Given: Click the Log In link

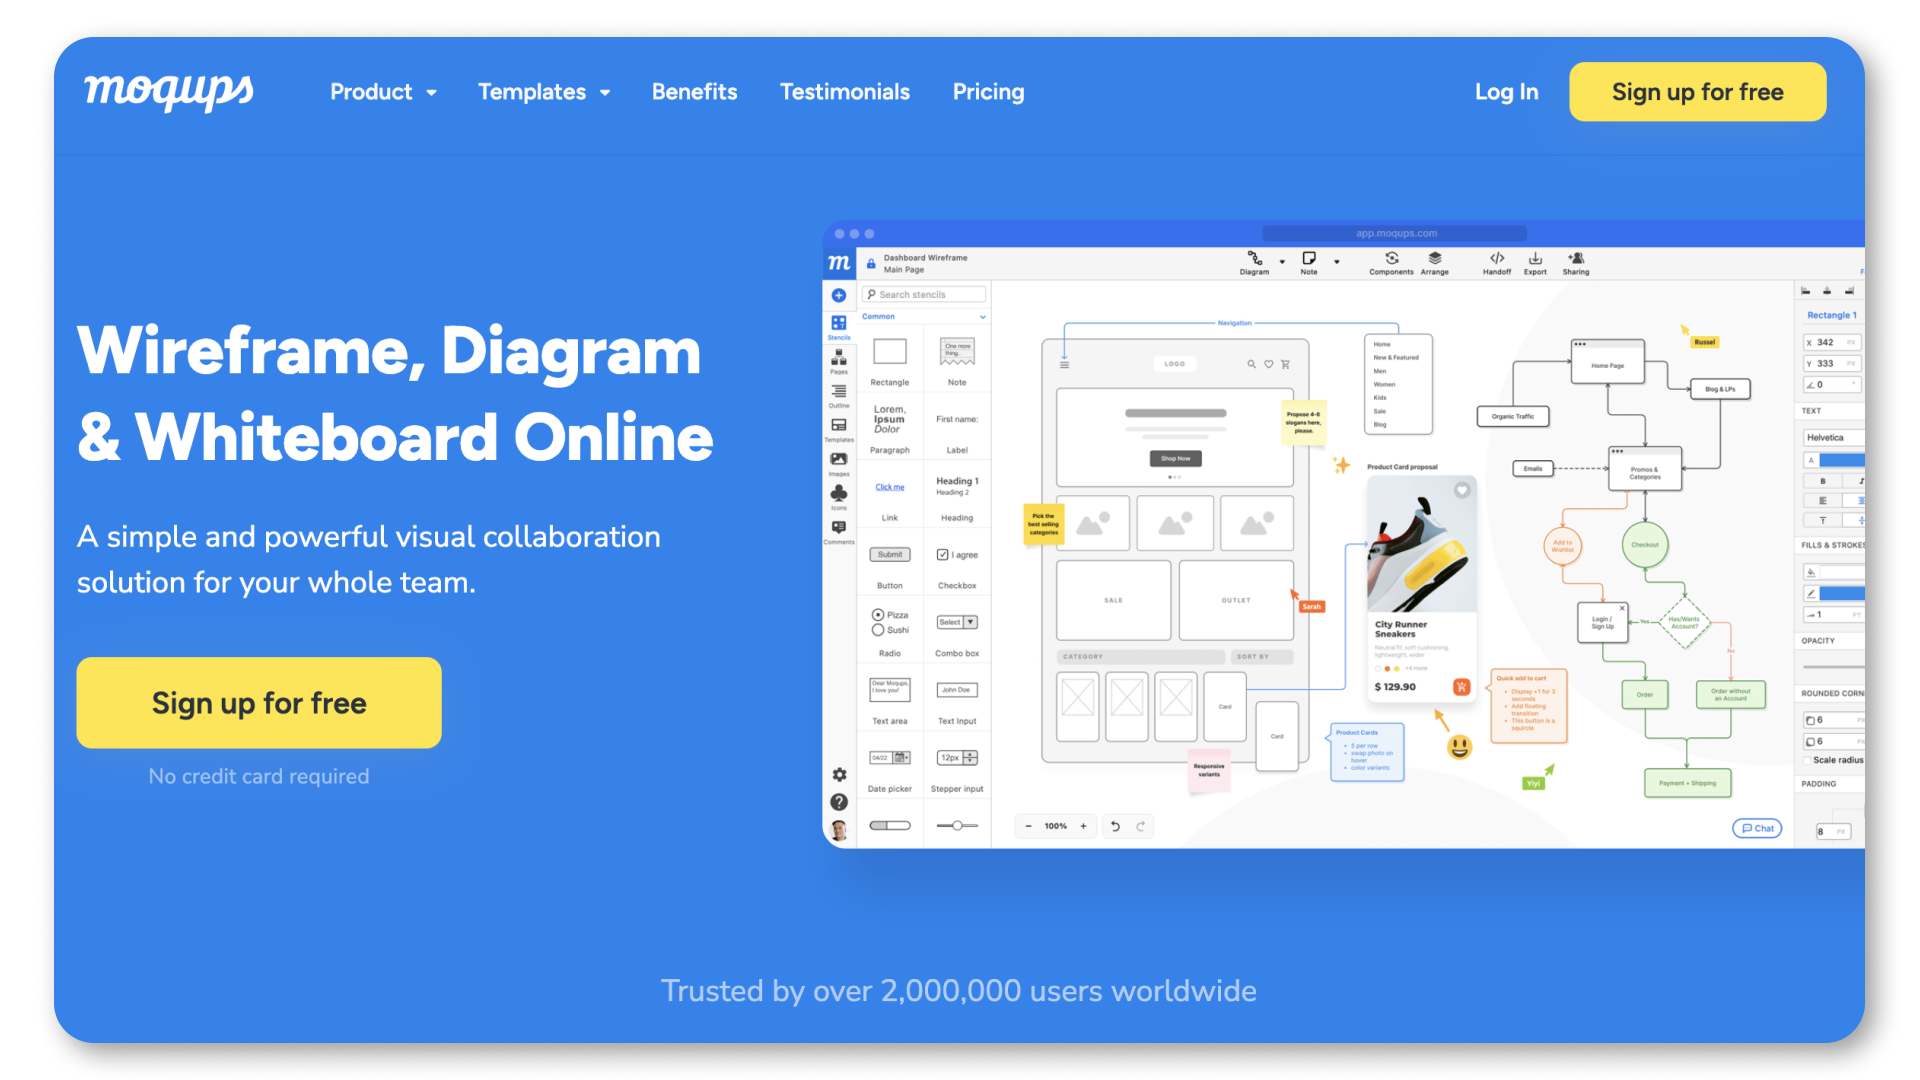Looking at the screenshot, I should pyautogui.click(x=1506, y=91).
